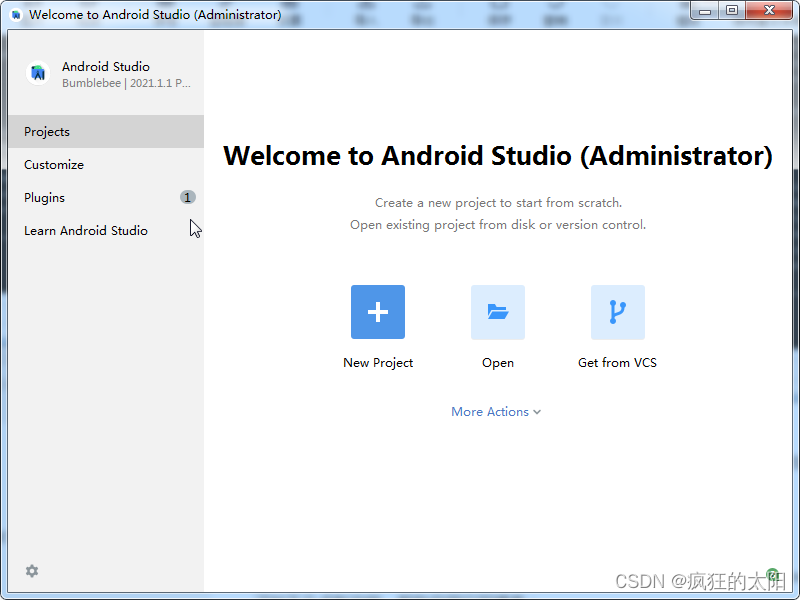Viewport: 800px width, 600px height.
Task: Click the Plugins update badge showing 1
Action: [x=187, y=197]
